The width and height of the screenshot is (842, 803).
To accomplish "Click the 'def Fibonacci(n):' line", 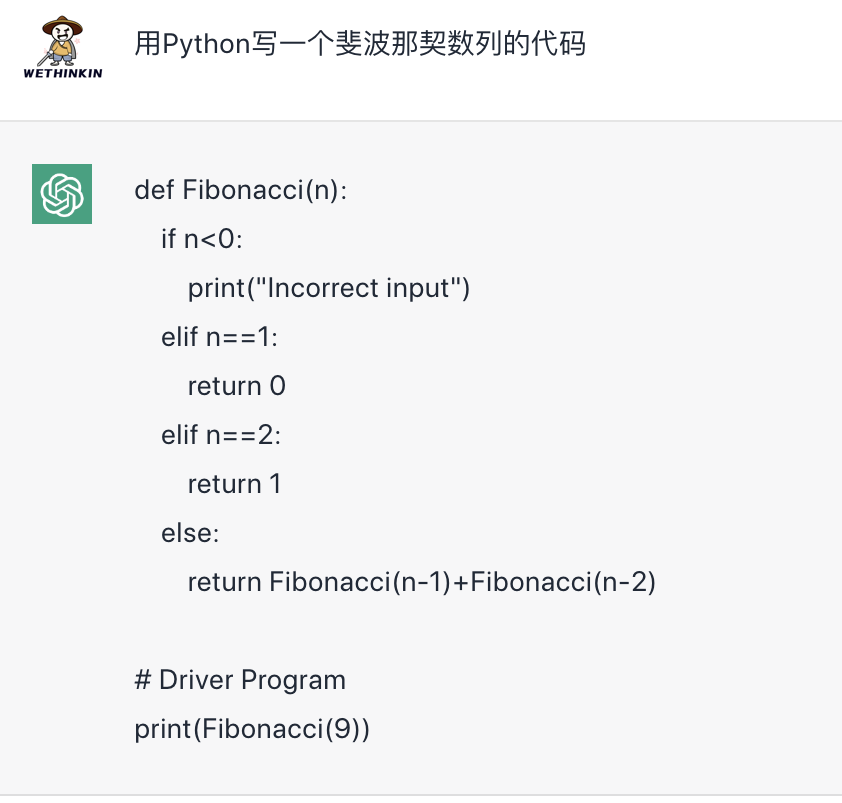I will pos(241,190).
